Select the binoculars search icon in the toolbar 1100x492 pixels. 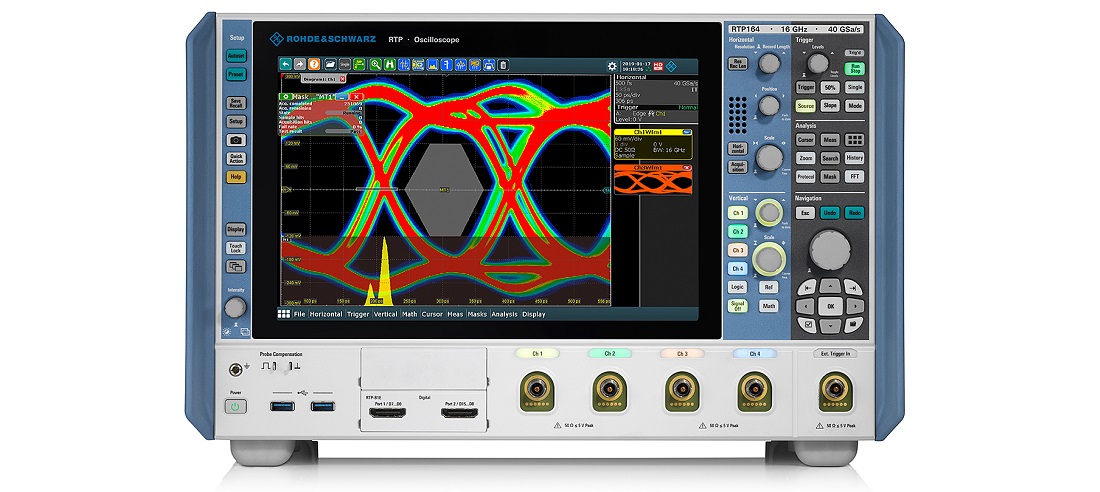point(390,65)
